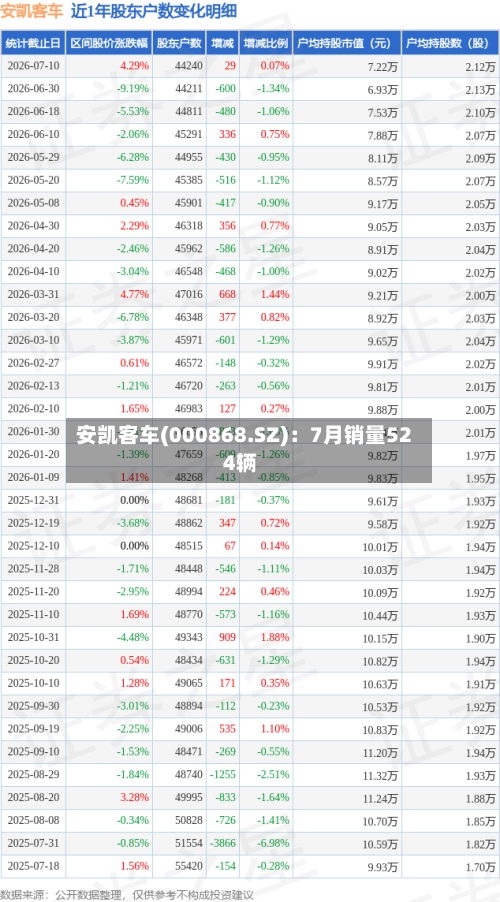The width and height of the screenshot is (500, 902).
Task: Click the date cell 2025-10-20
Action: [x=33, y=660]
